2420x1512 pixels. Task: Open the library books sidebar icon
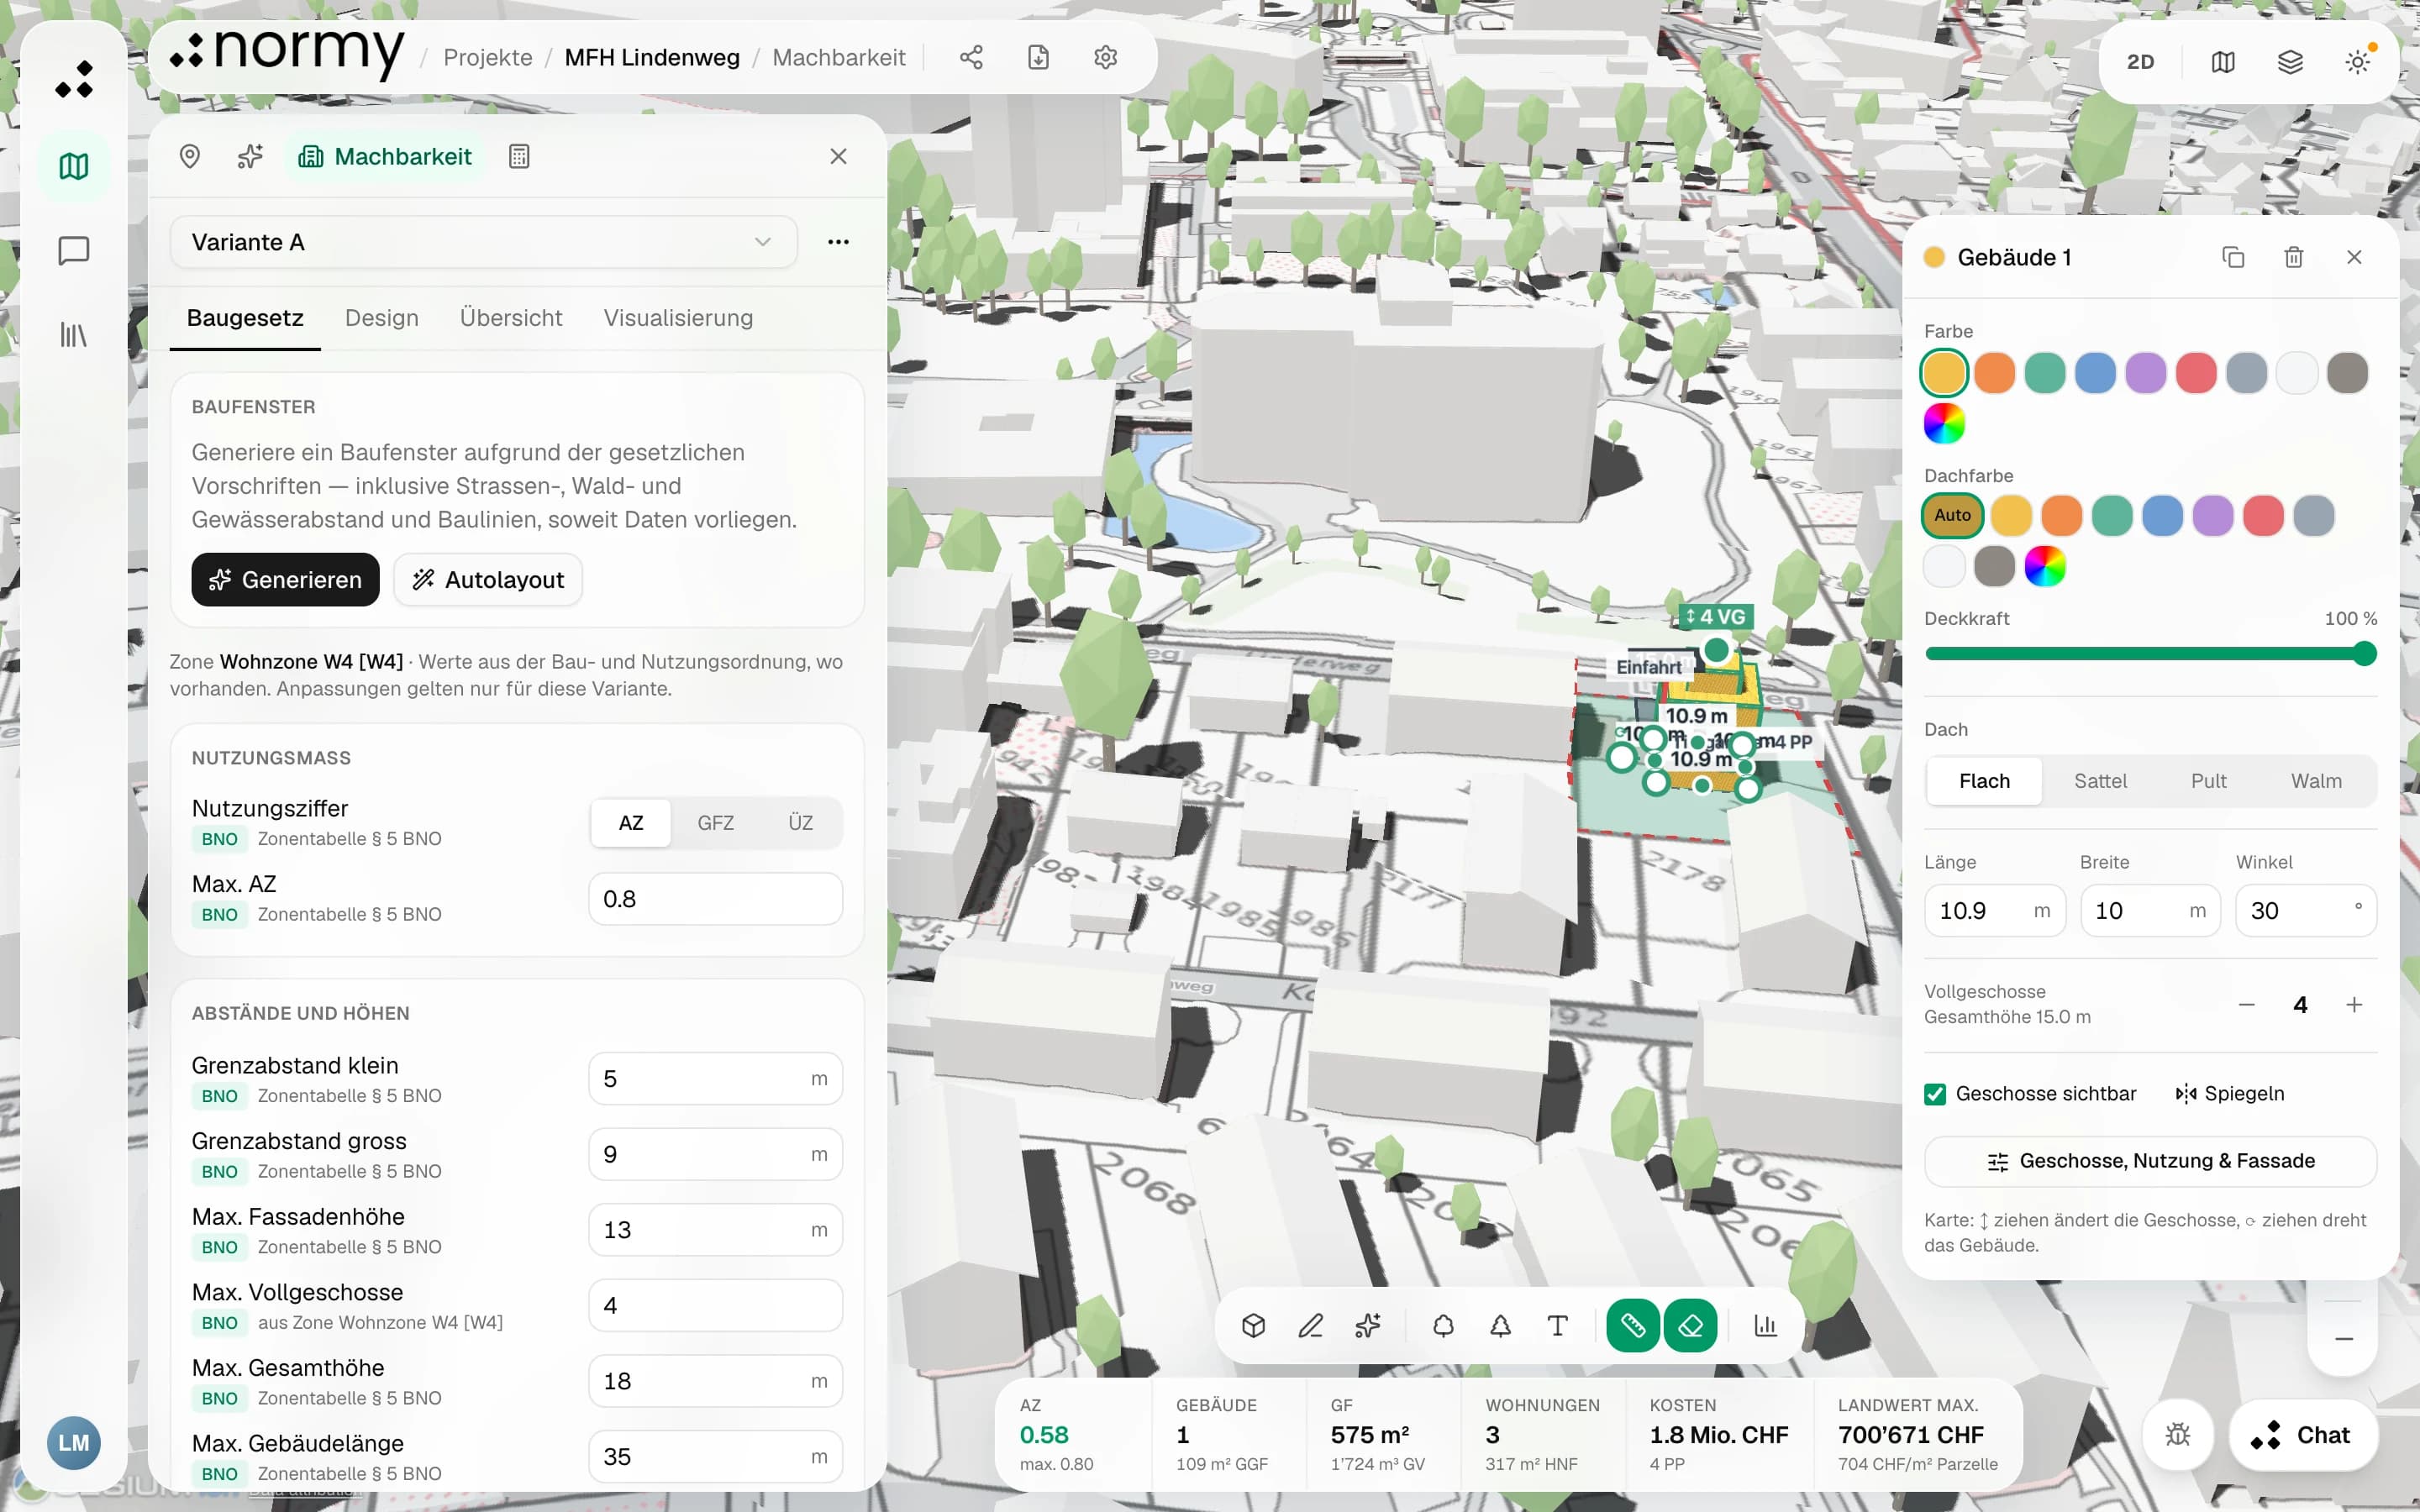pos(74,334)
